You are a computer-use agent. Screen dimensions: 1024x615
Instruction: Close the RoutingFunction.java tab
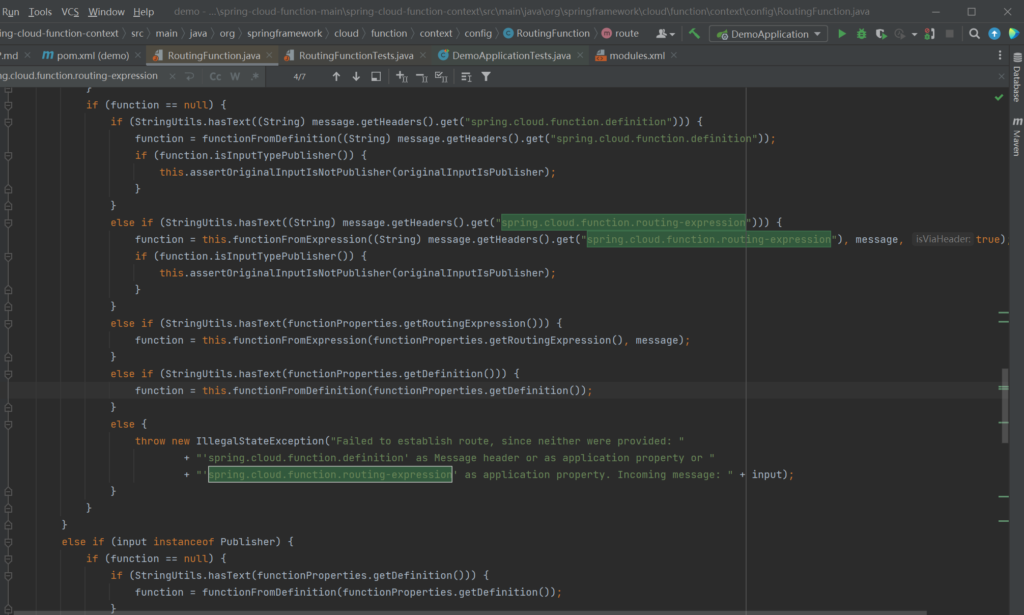pyautogui.click(x=269, y=55)
